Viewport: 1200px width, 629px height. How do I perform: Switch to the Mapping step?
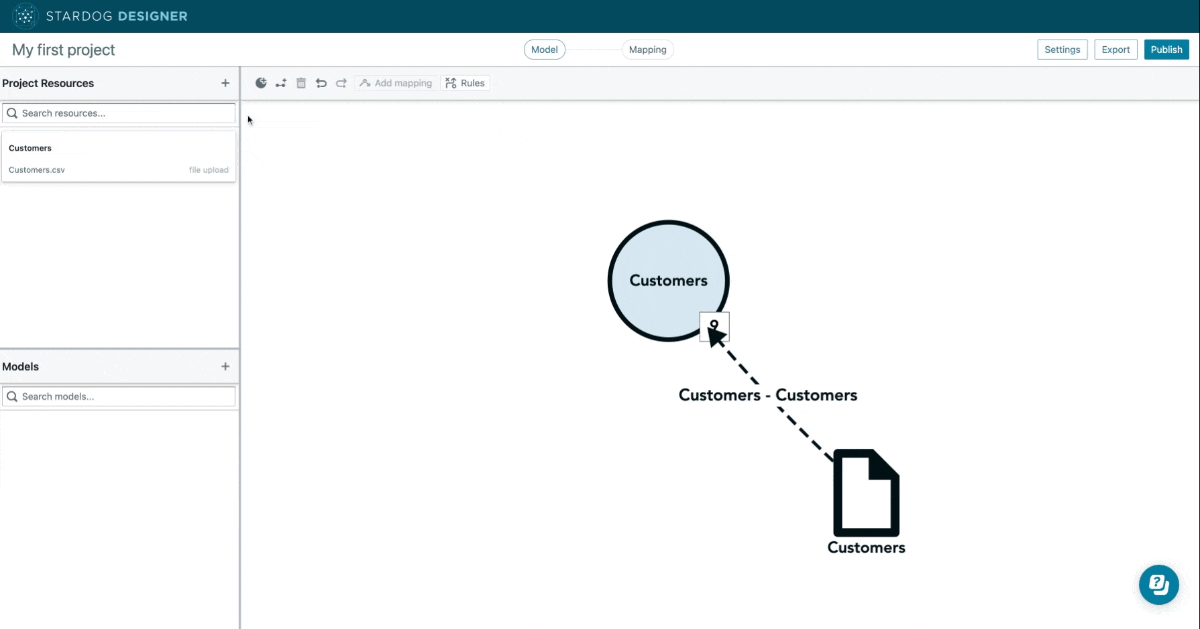coord(647,50)
